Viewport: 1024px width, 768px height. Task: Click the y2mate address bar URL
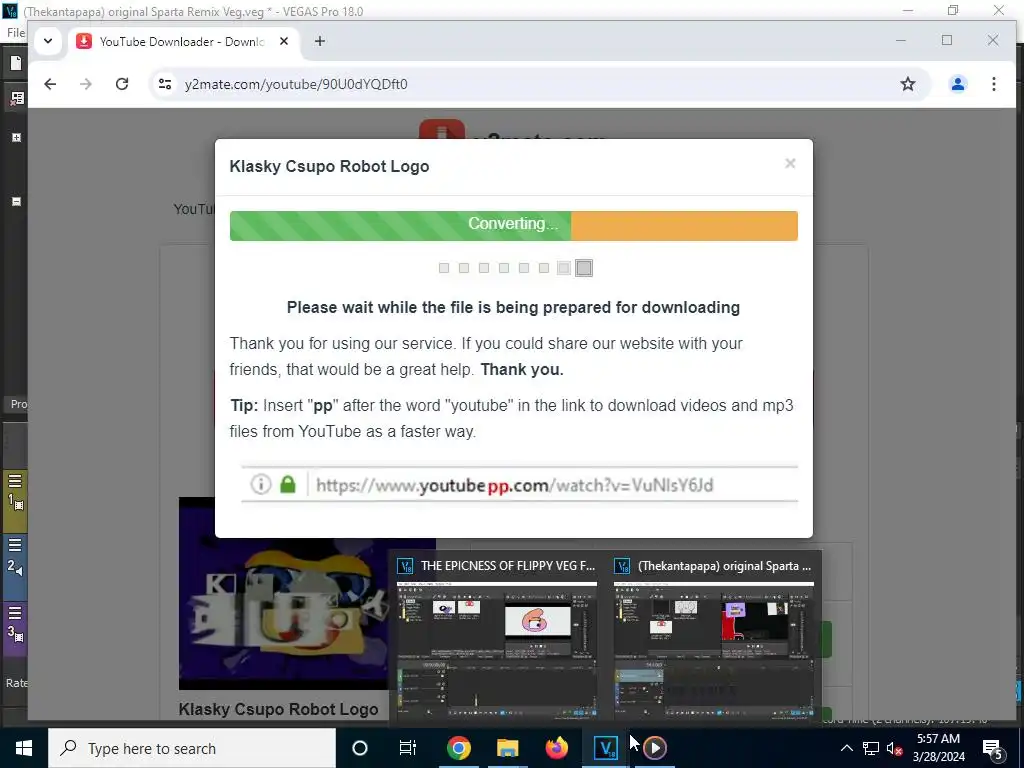click(296, 84)
